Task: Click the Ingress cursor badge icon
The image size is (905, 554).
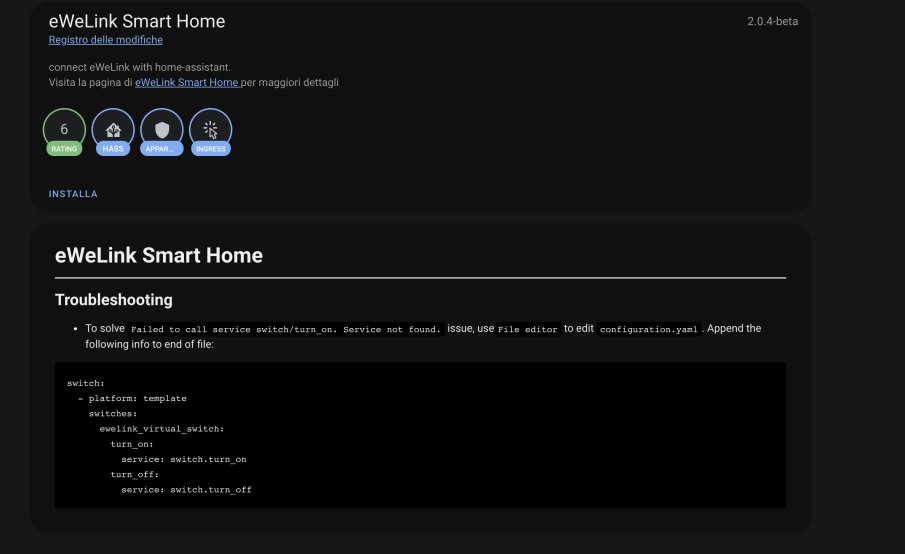Action: [211, 132]
